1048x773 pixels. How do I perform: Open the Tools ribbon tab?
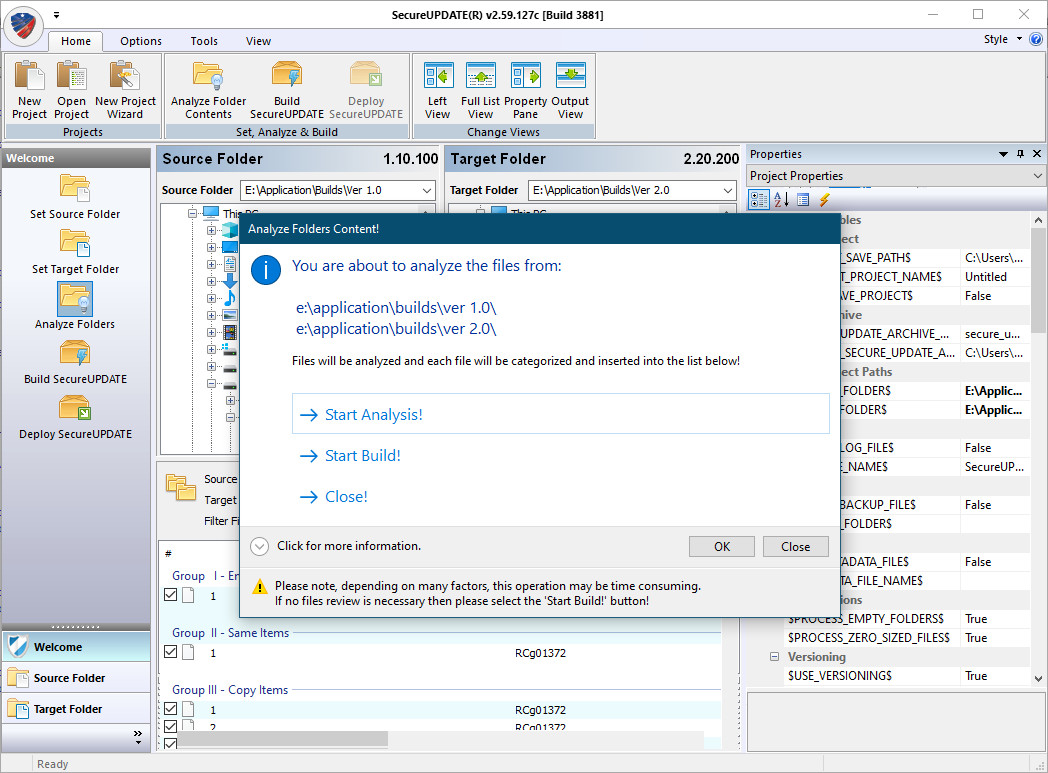[204, 41]
